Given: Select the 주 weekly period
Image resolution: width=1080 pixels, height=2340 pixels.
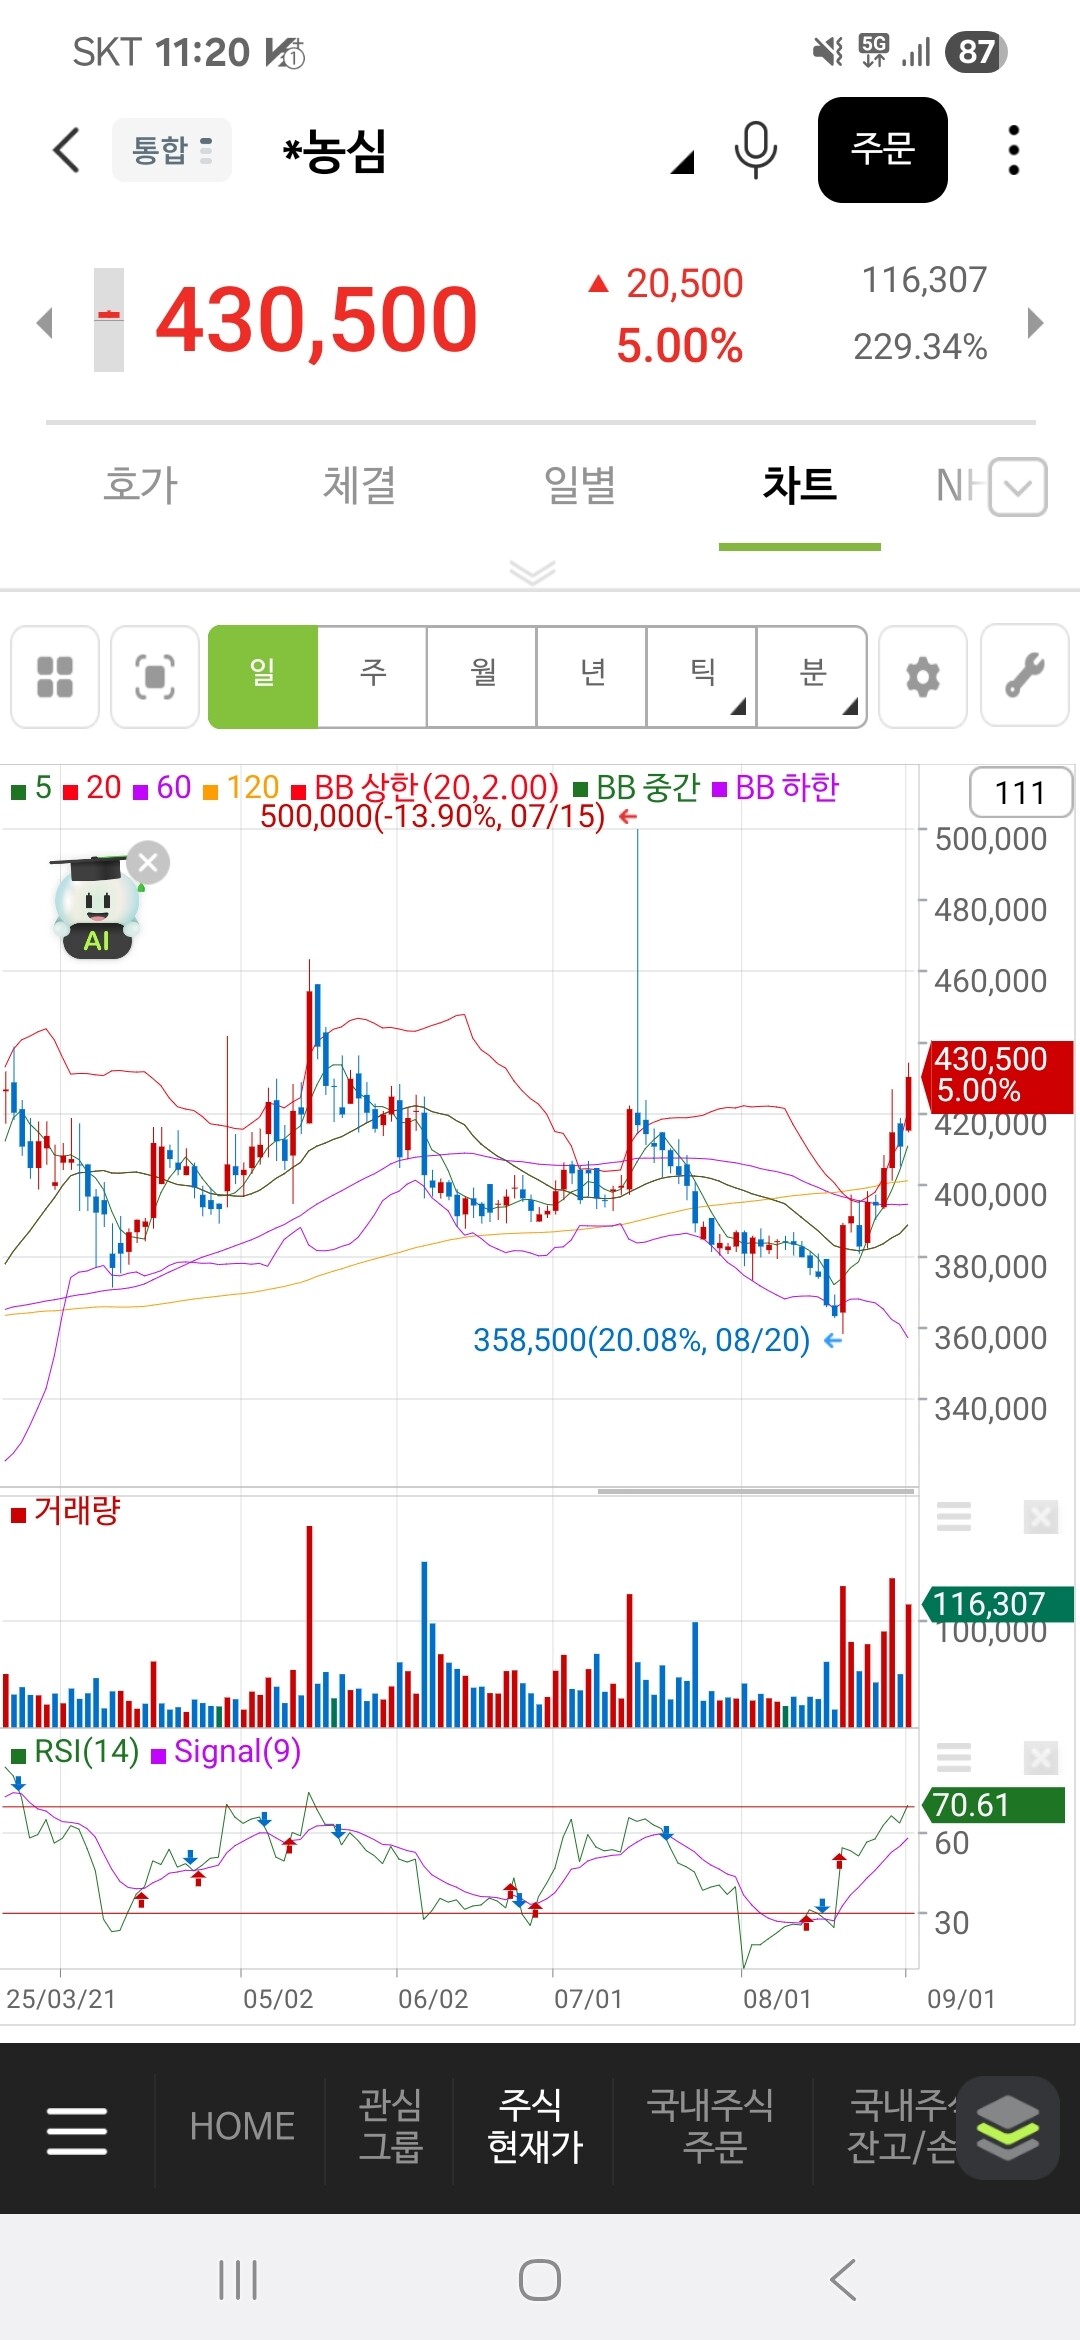Looking at the screenshot, I should click(373, 677).
